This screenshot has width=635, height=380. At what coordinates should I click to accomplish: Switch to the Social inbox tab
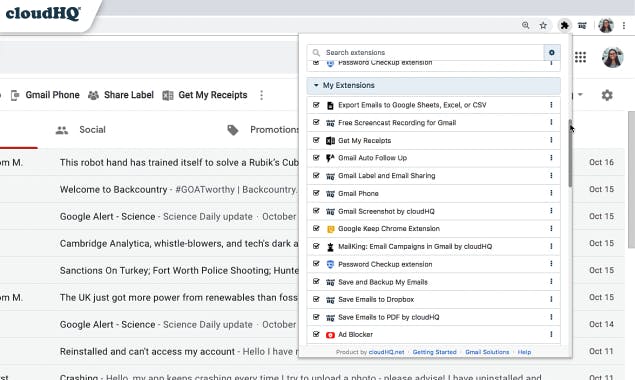[x=81, y=130]
